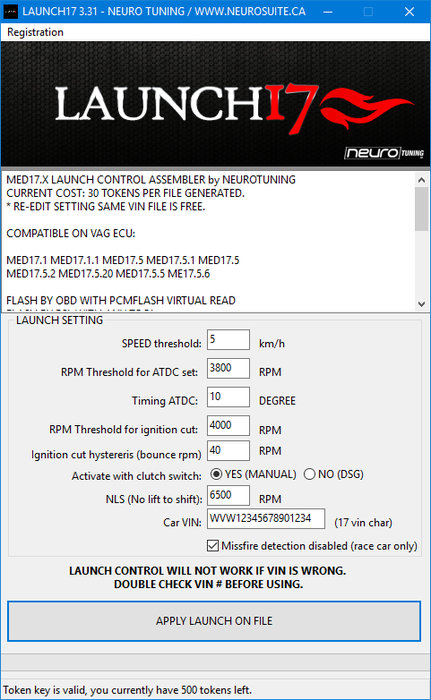
Task: Close the Launch17 window
Action: click(x=410, y=12)
